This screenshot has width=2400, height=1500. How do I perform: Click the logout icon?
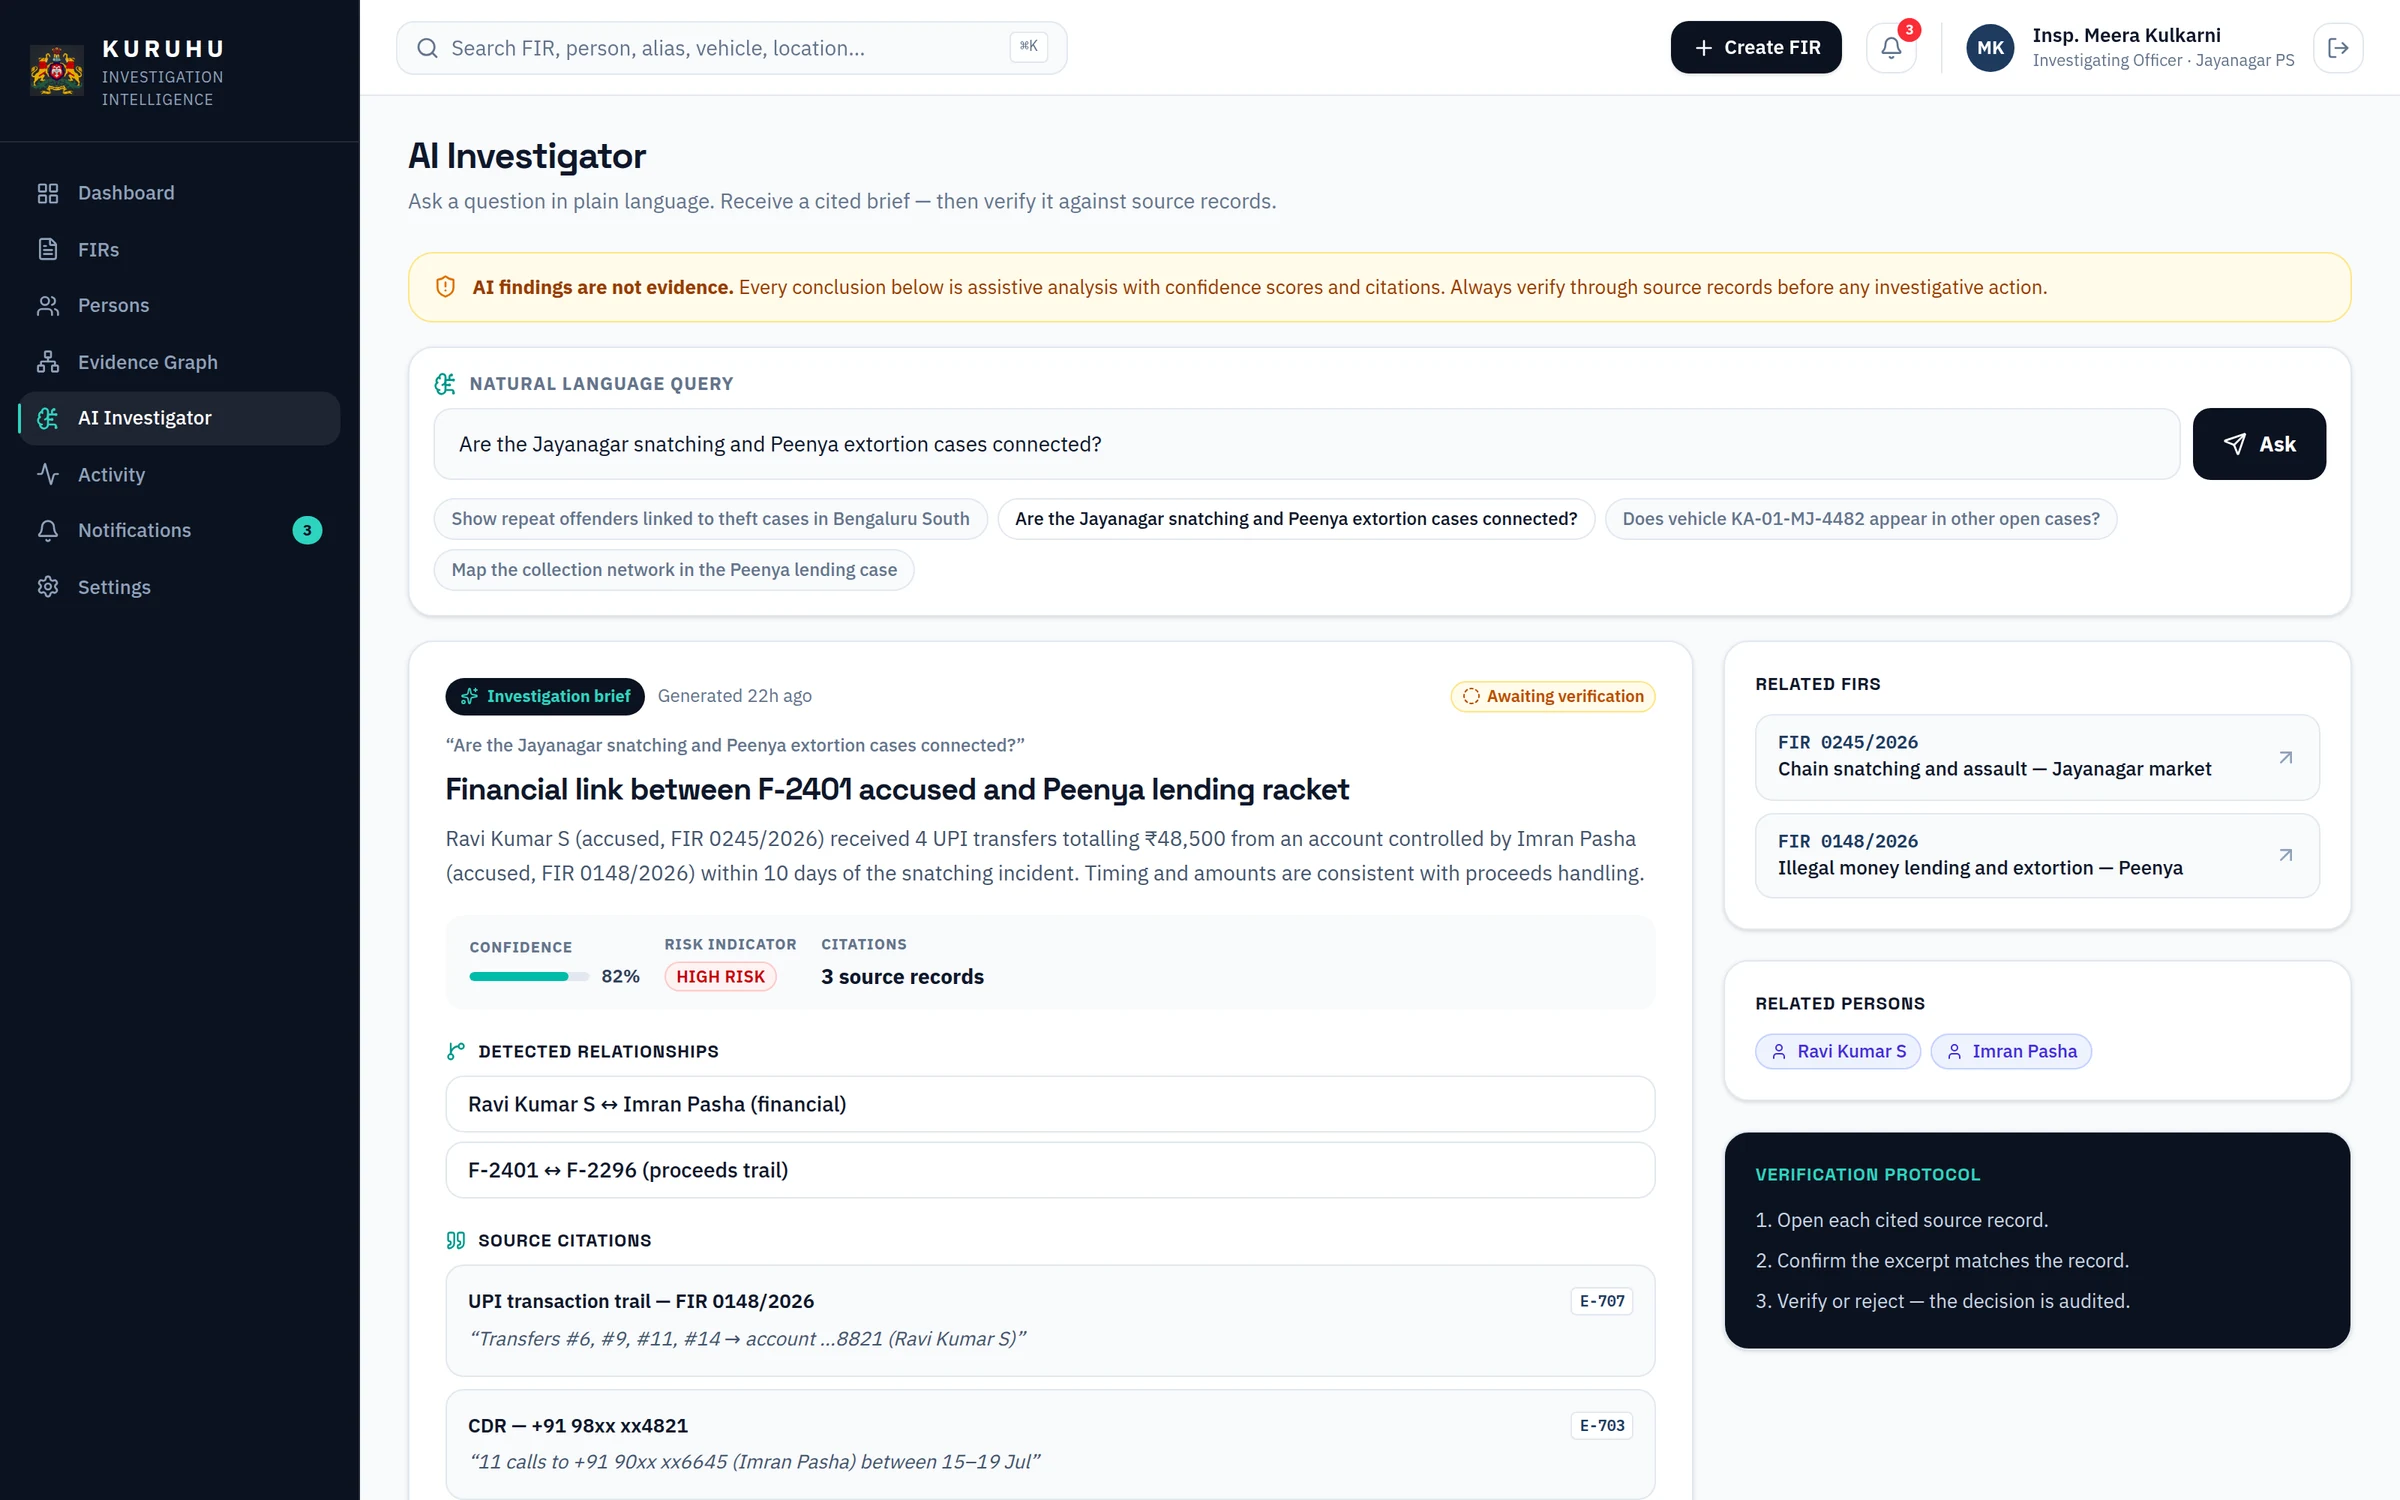(2338, 48)
